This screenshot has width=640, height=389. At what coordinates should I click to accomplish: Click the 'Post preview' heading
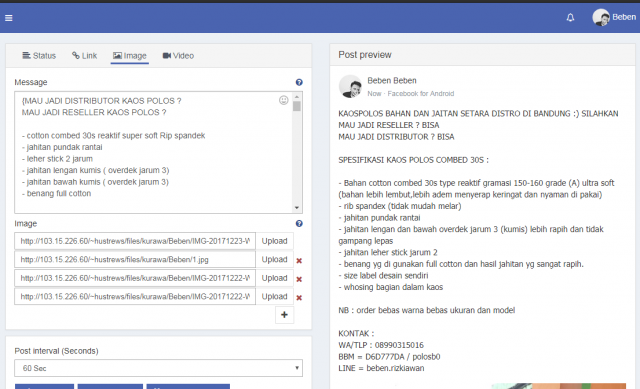coord(365,55)
